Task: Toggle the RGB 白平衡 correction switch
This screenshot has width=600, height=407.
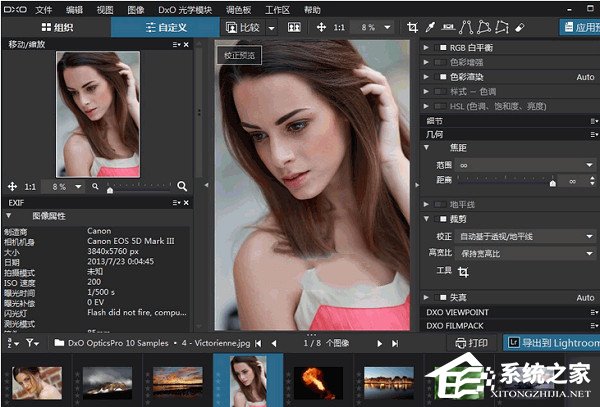Action: 440,47
